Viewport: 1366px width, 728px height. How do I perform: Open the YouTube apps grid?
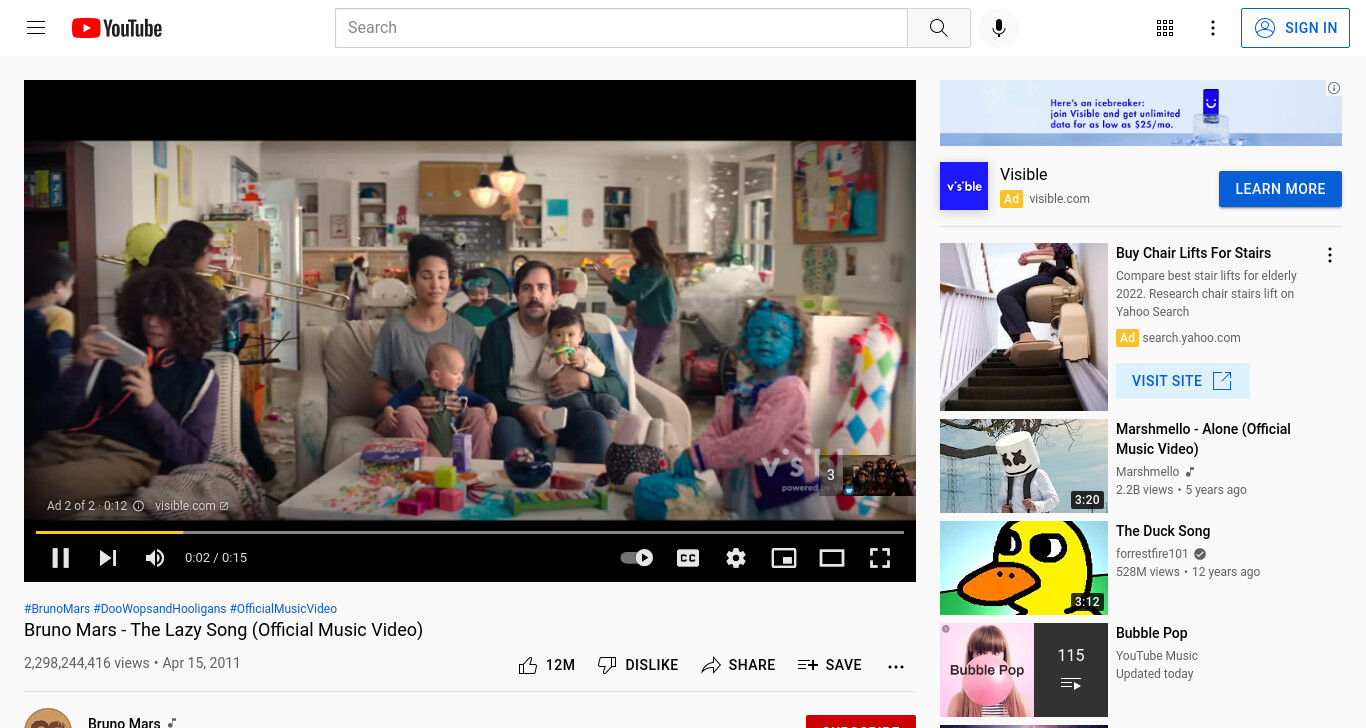click(1165, 28)
